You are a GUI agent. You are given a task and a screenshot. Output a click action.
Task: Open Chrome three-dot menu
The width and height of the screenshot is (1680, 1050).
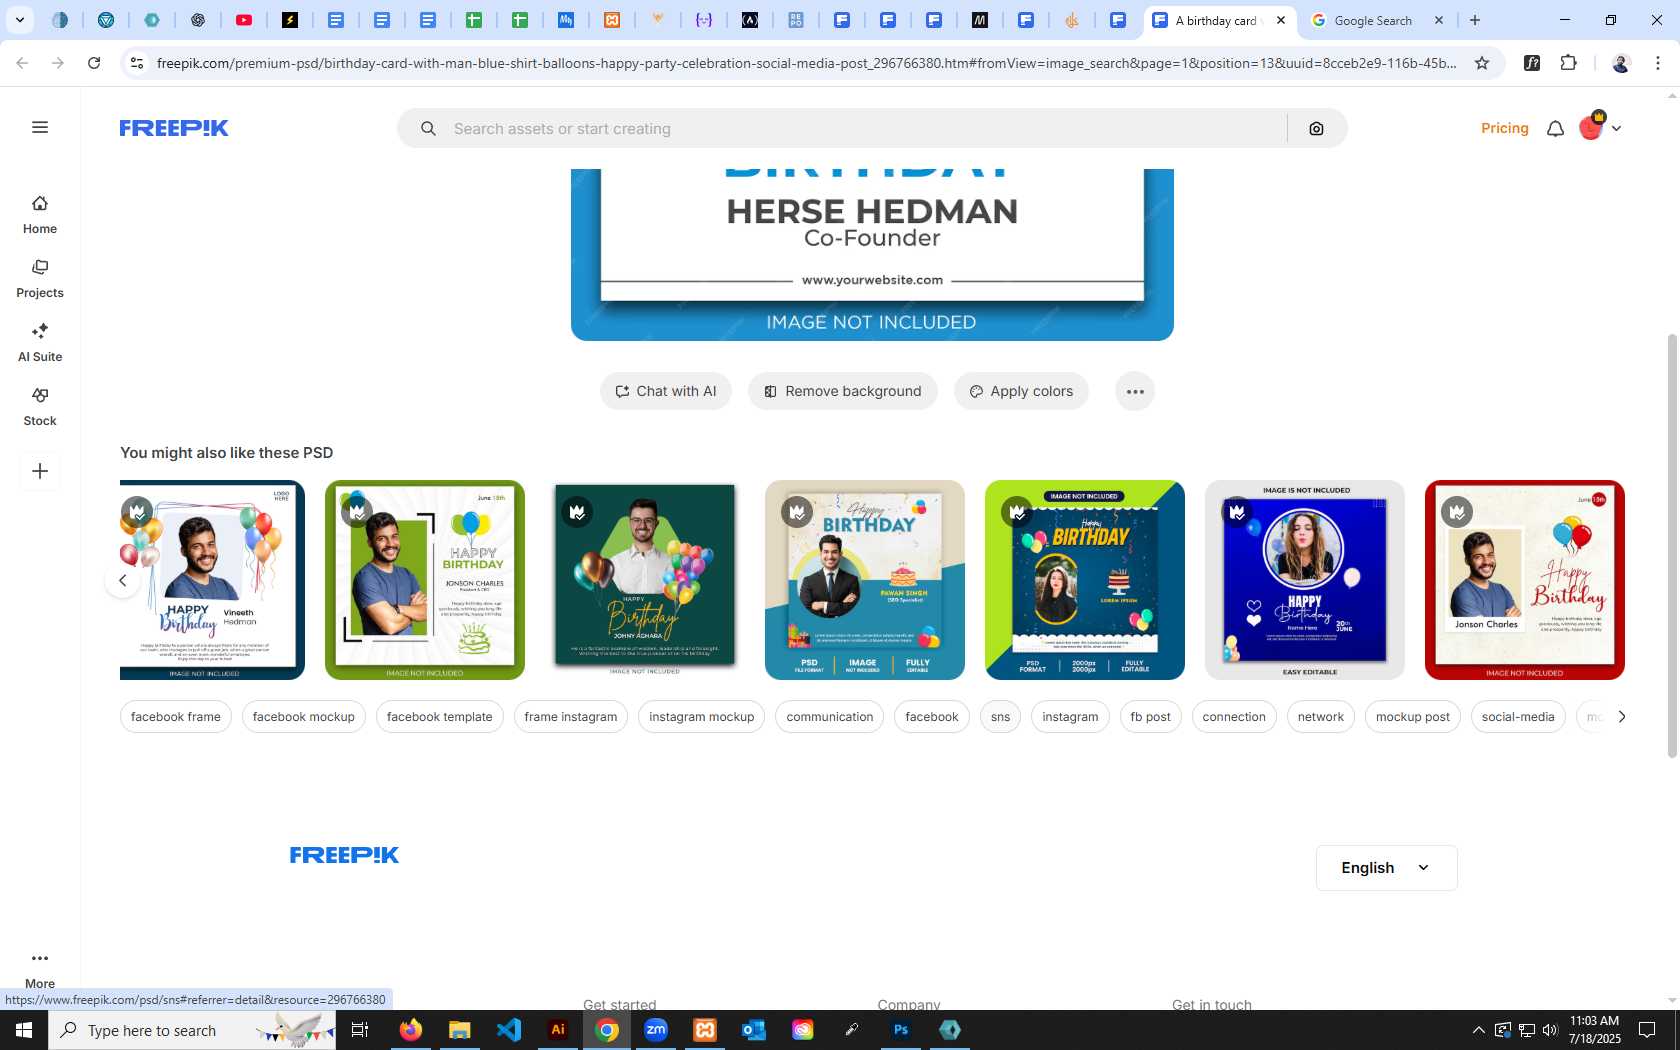(x=1658, y=63)
